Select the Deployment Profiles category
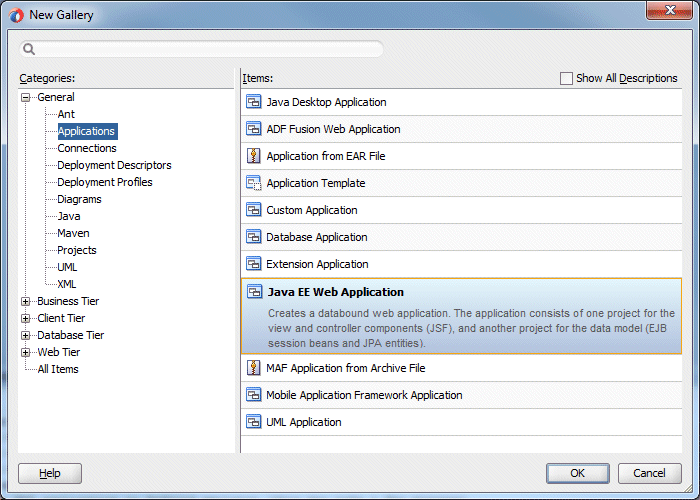Screen dimensions: 700x500 [105, 182]
